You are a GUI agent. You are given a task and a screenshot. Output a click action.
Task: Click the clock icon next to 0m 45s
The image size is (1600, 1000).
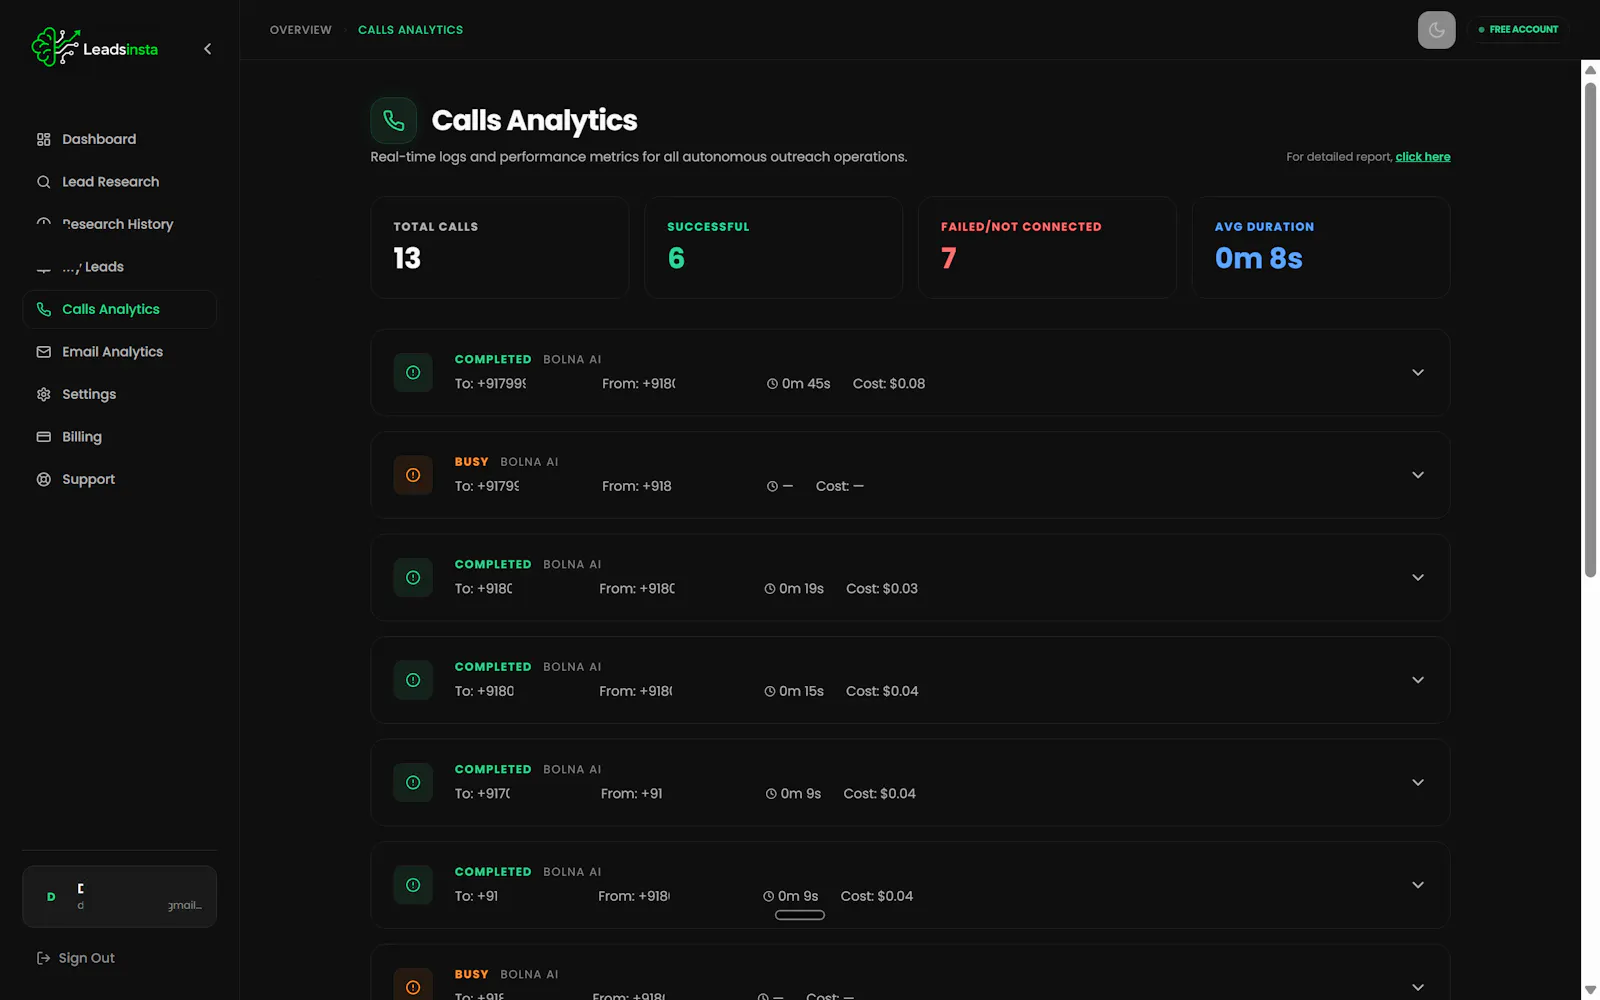coord(772,384)
